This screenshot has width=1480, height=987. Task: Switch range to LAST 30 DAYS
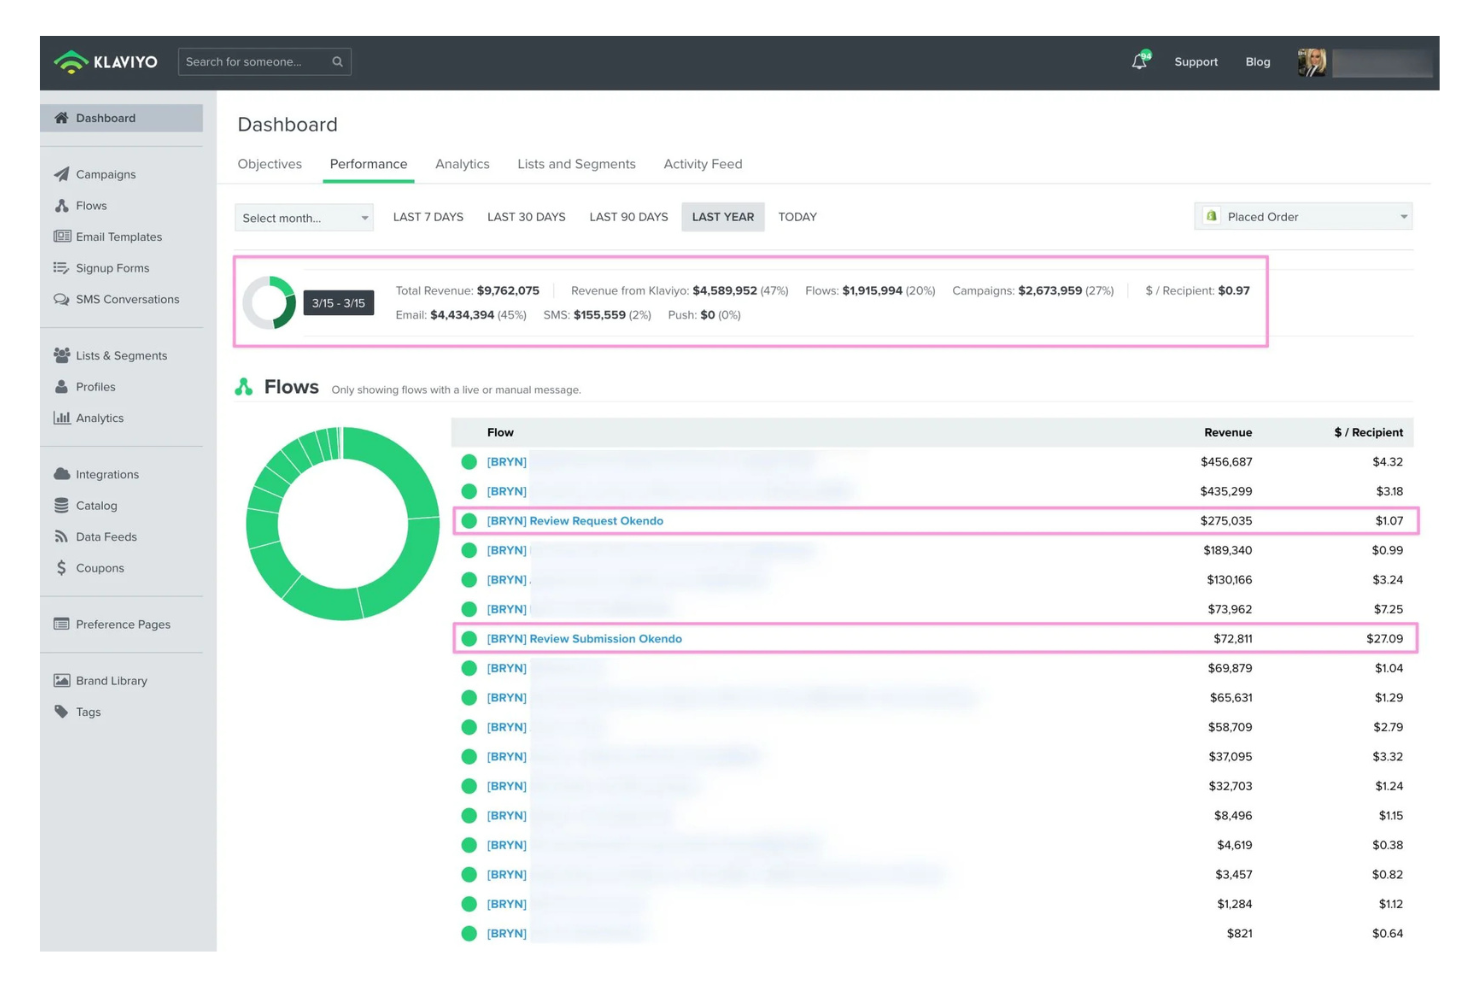526,217
